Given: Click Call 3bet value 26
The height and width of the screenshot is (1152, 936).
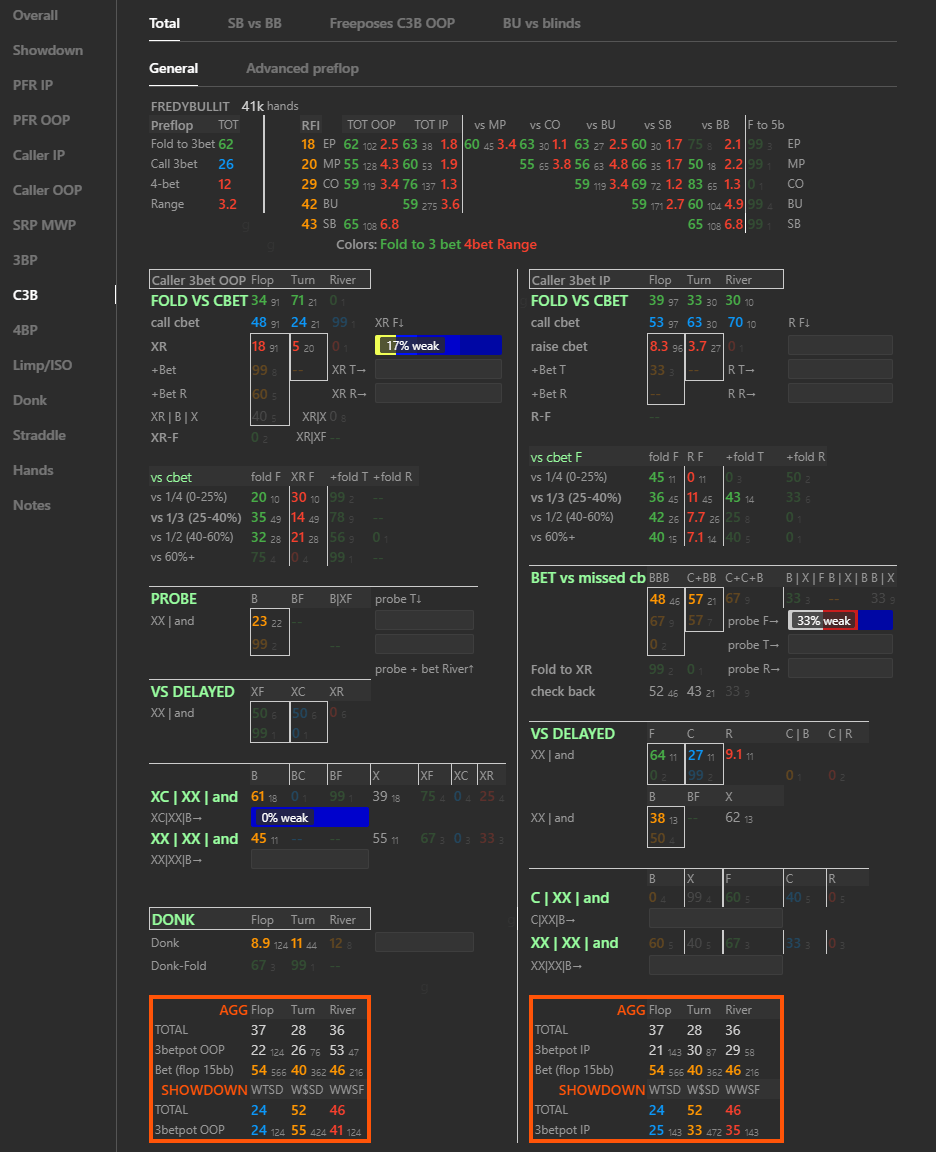Looking at the screenshot, I should [x=226, y=164].
